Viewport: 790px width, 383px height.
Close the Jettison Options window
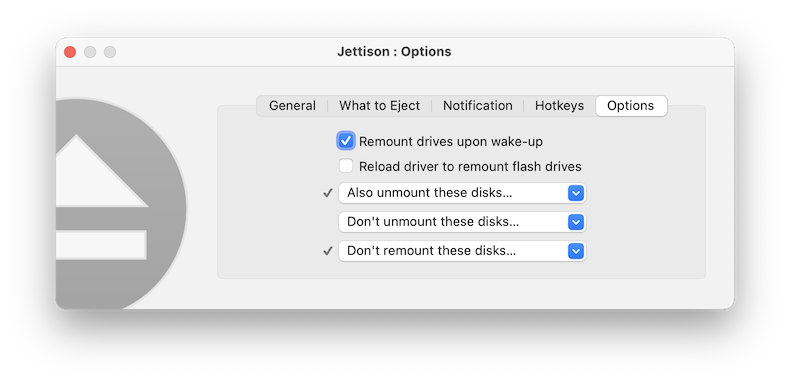[70, 52]
